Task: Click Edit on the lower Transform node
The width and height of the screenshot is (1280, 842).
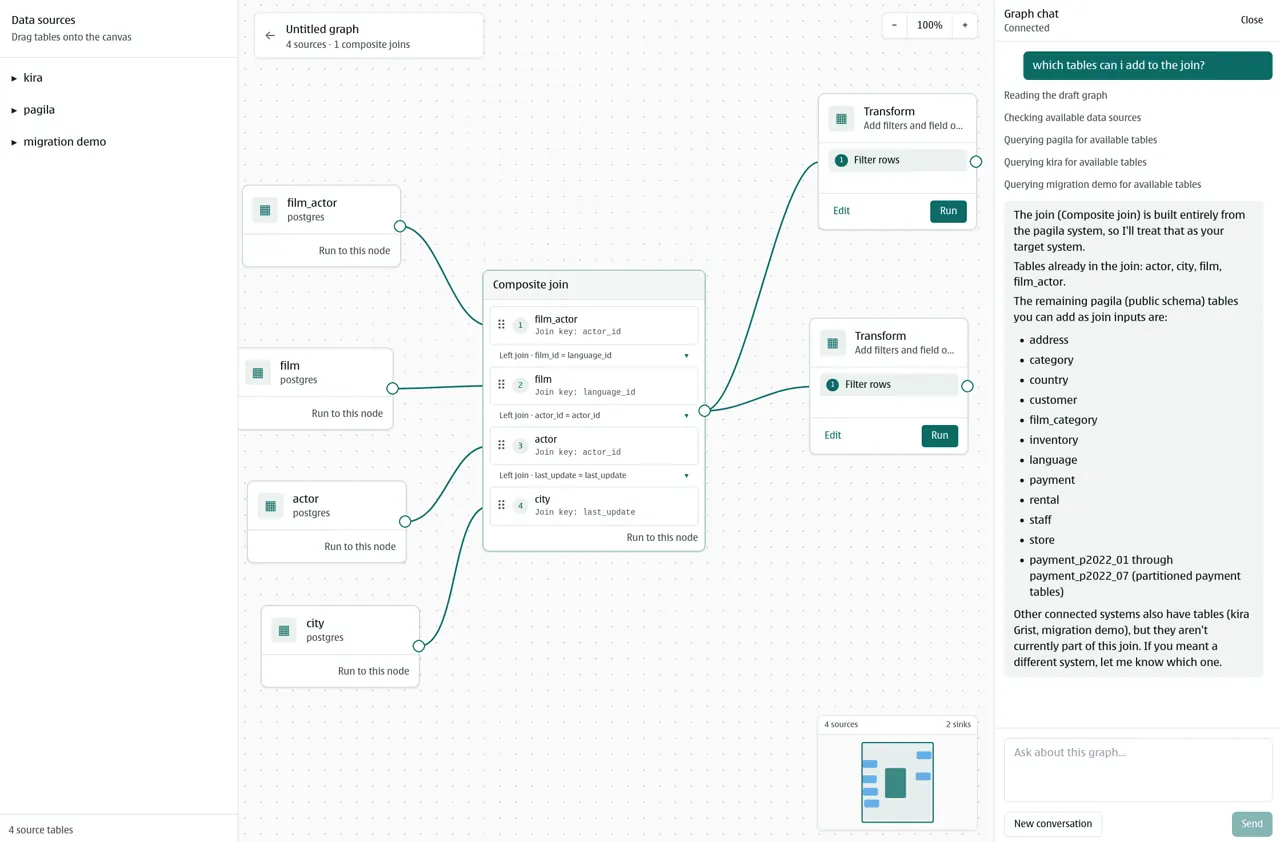Action: point(833,436)
